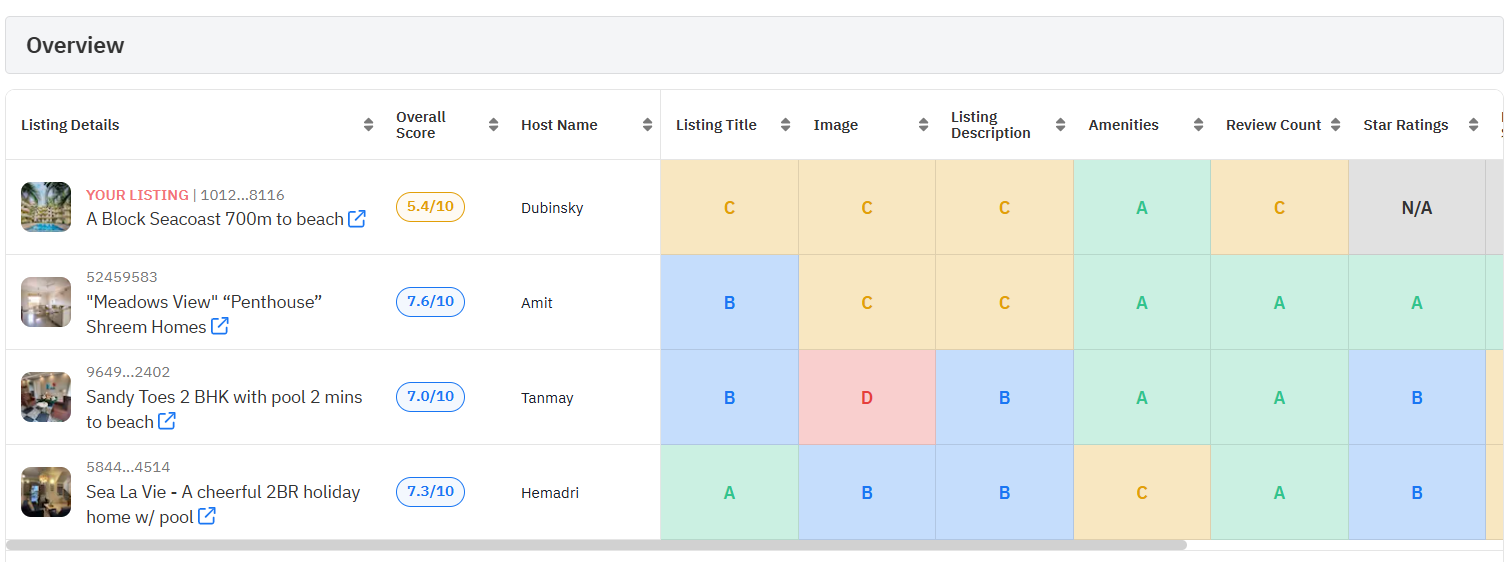The height and width of the screenshot is (562, 1507).
Task: Click the Sandy Toes listing thumbnail image
Action: coord(46,397)
